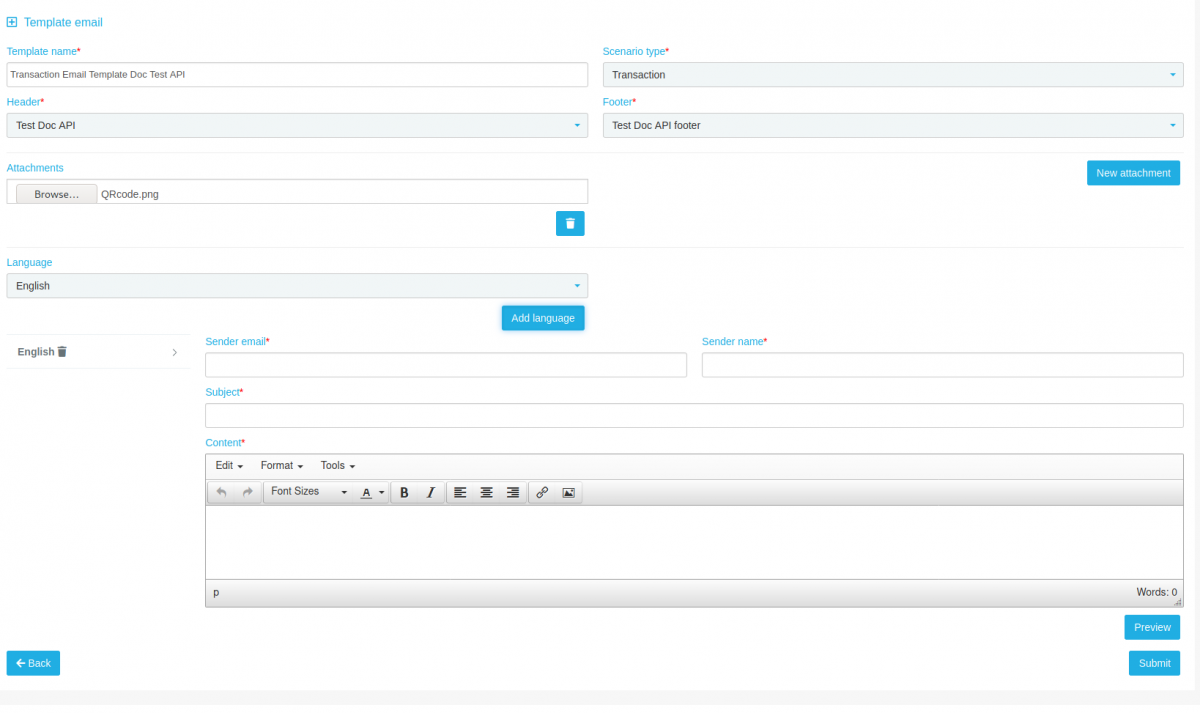Click the redo arrow in editor toolbar

click(x=247, y=492)
